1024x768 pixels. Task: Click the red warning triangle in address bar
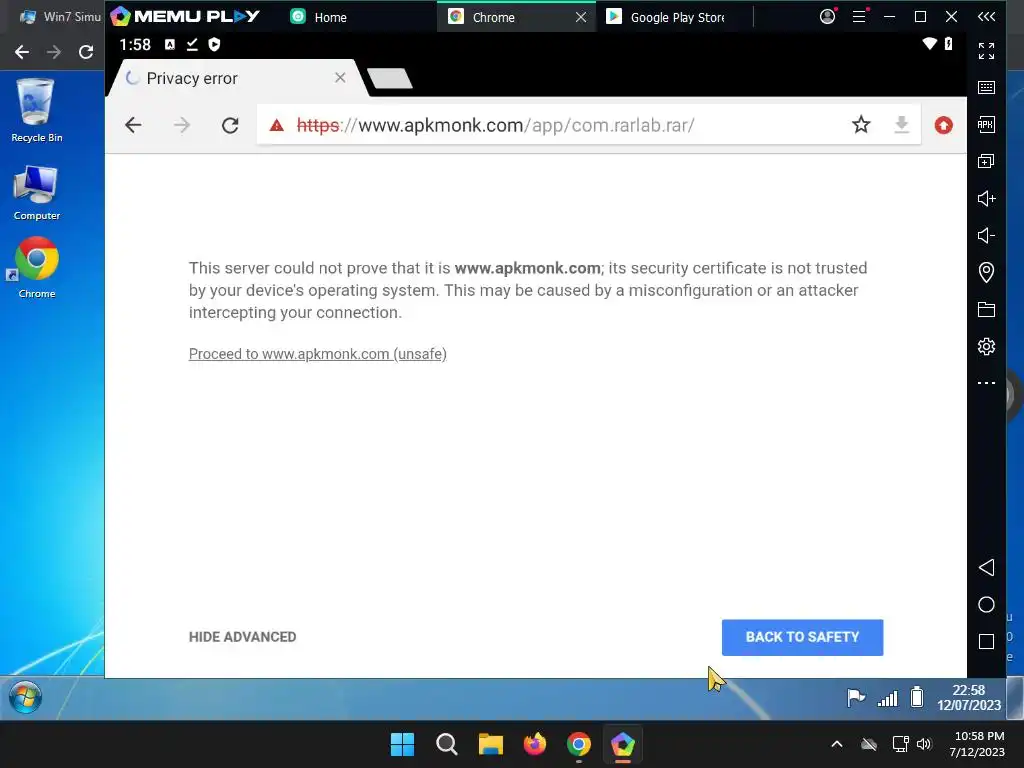point(277,125)
